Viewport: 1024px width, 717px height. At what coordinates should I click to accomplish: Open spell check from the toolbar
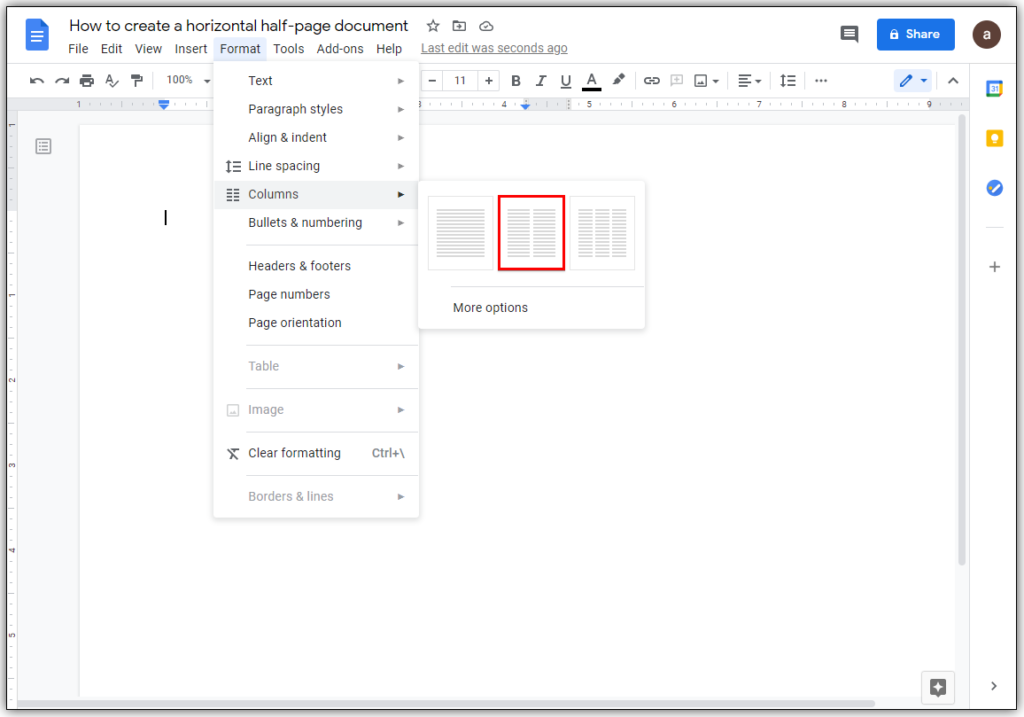(110, 80)
